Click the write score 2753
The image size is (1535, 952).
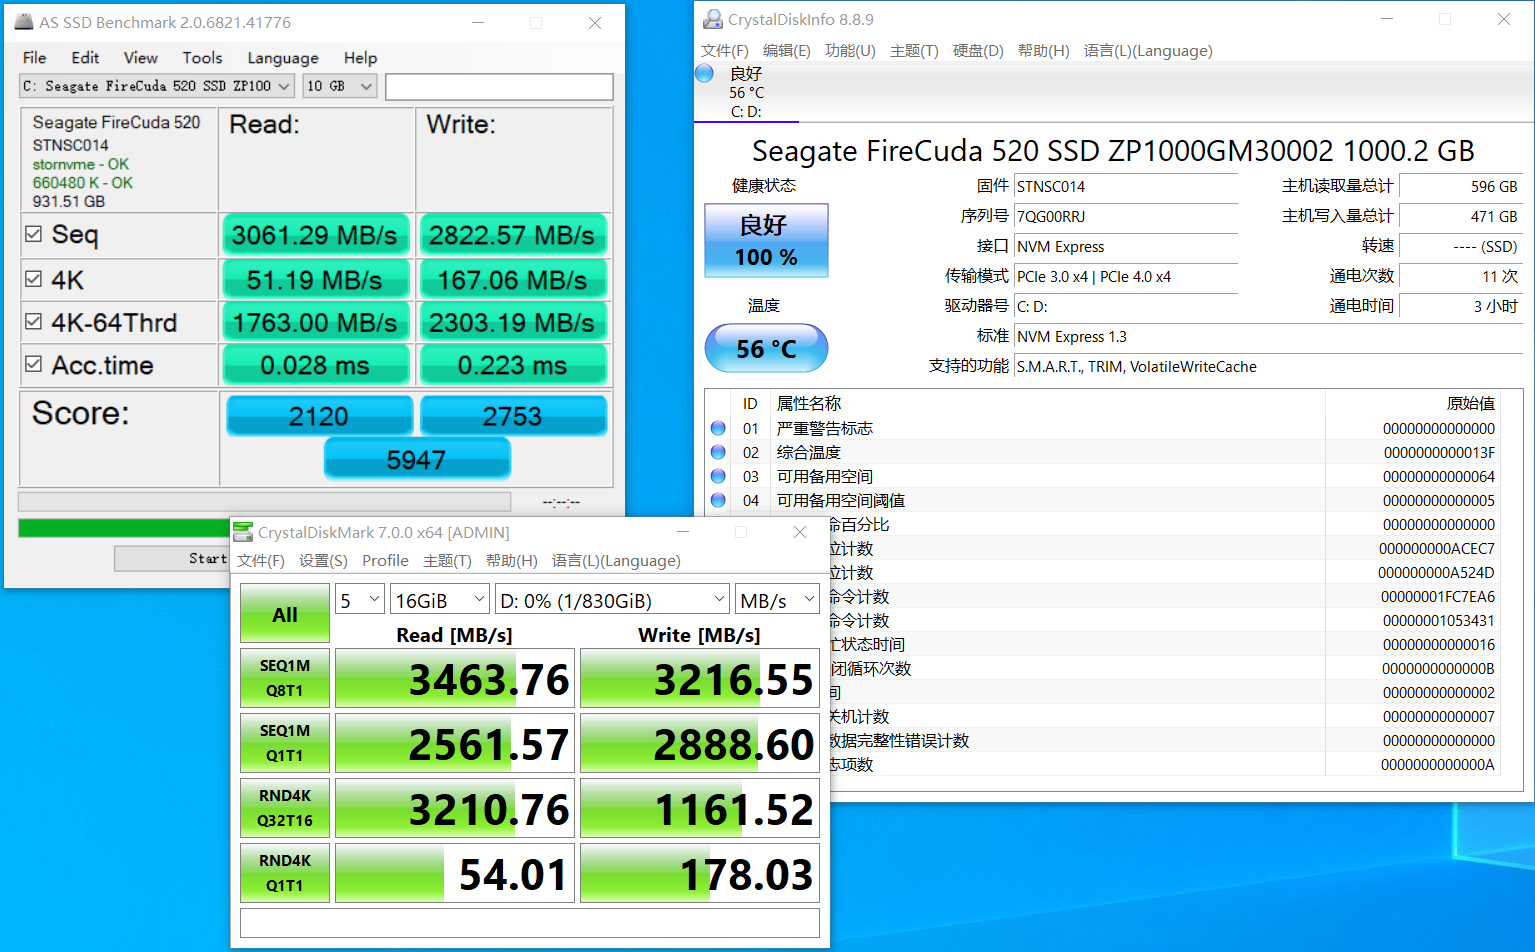tap(513, 416)
